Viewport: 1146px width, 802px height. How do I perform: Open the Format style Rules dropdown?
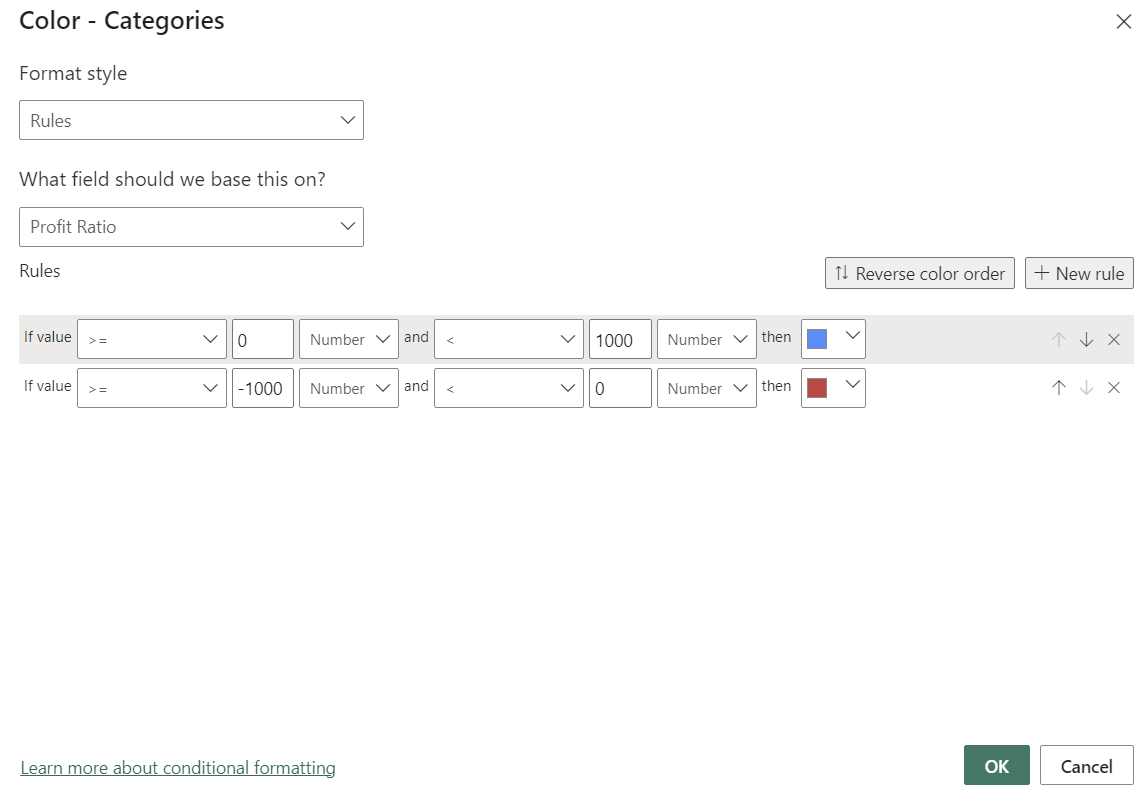(191, 120)
